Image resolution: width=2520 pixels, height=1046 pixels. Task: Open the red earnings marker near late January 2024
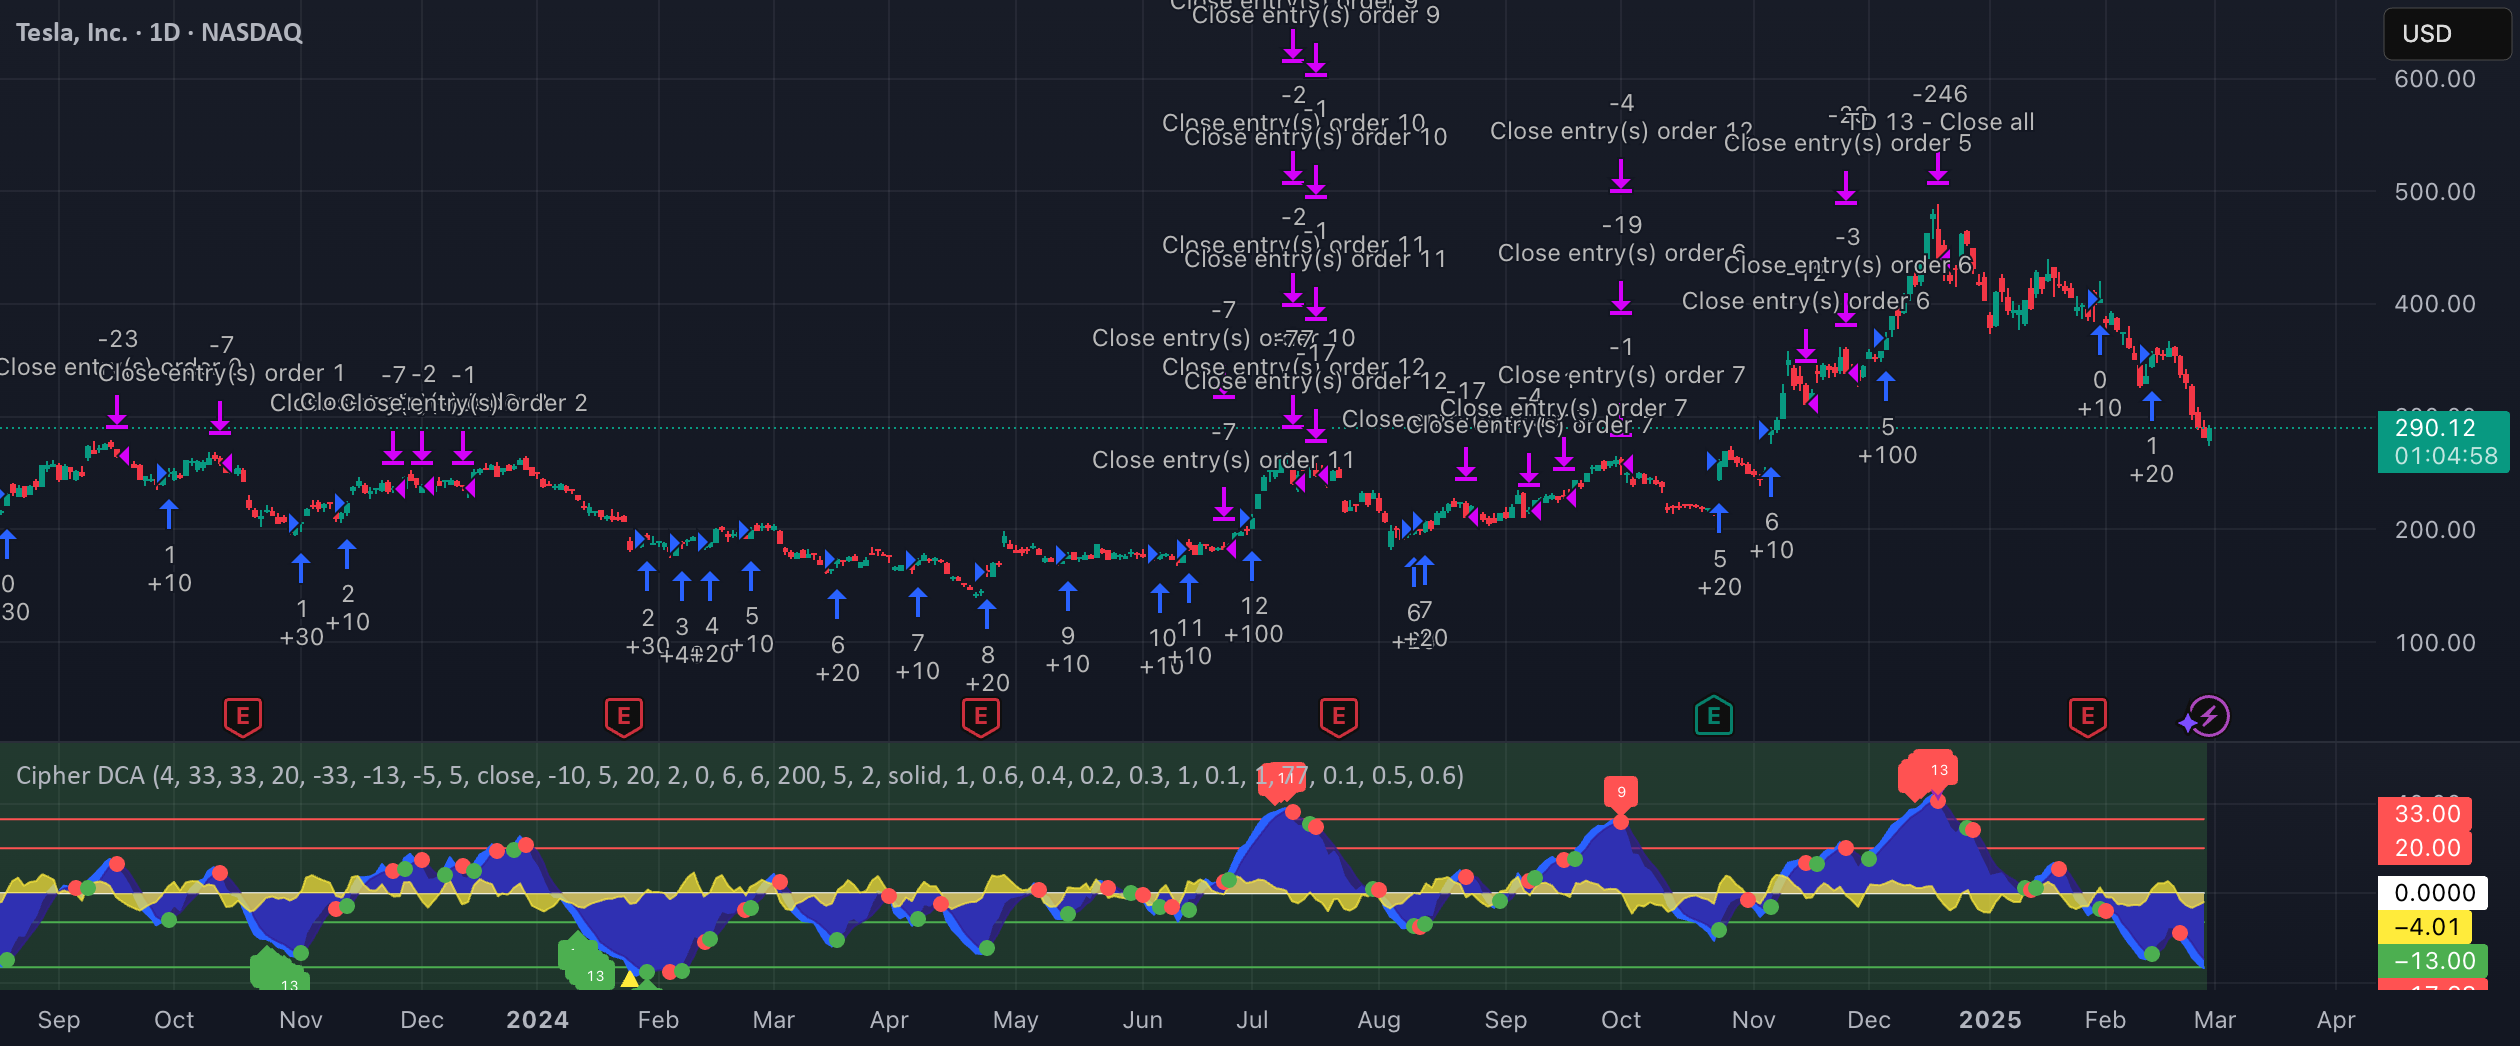(x=623, y=716)
